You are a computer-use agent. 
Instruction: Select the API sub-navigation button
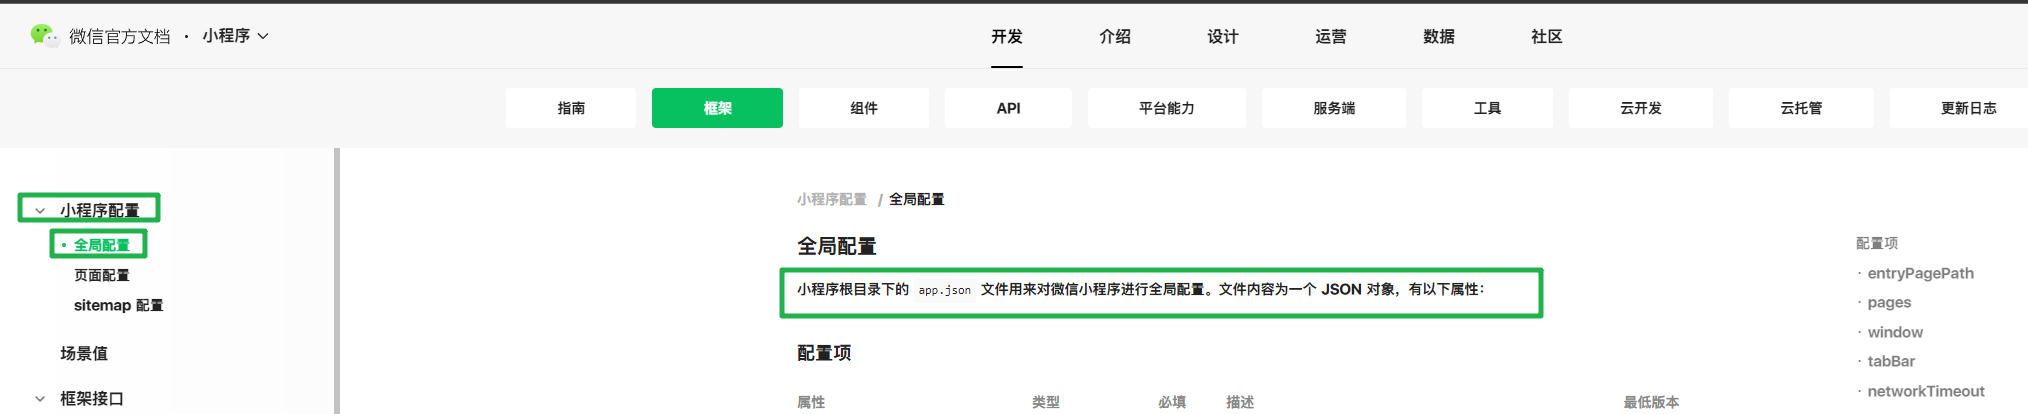[1008, 108]
